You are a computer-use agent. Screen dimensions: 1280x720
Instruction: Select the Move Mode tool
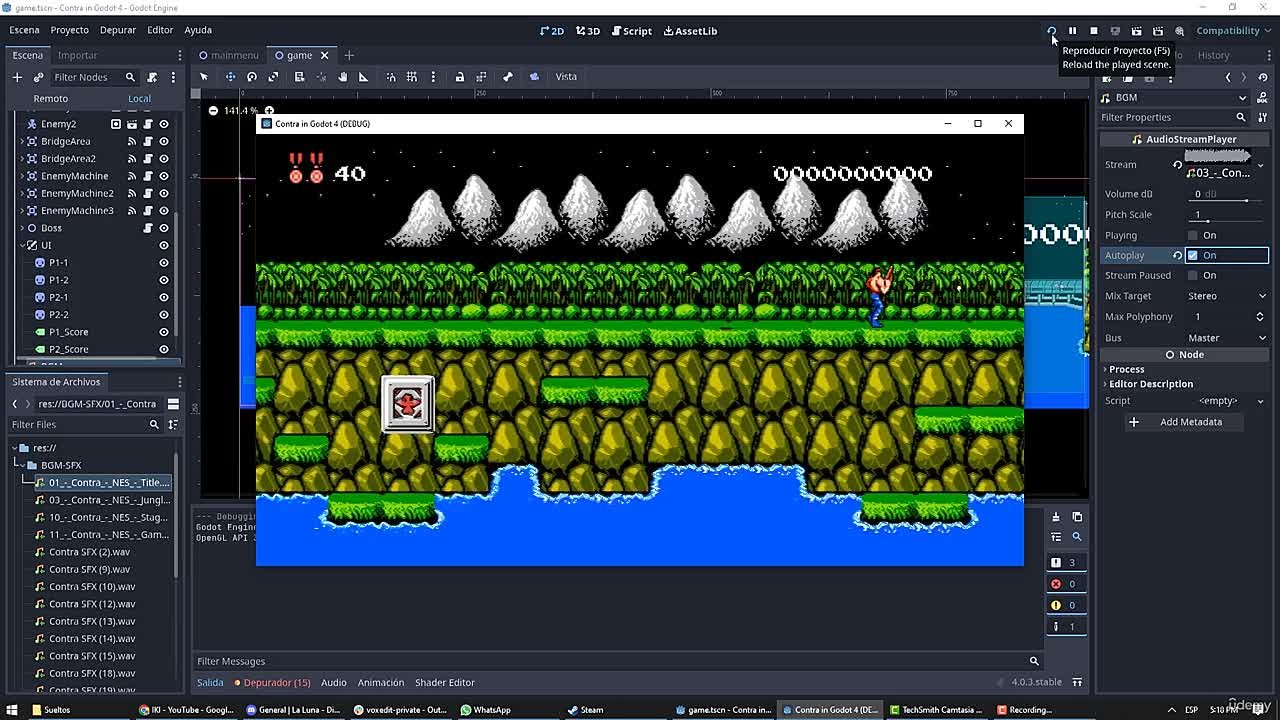click(230, 77)
